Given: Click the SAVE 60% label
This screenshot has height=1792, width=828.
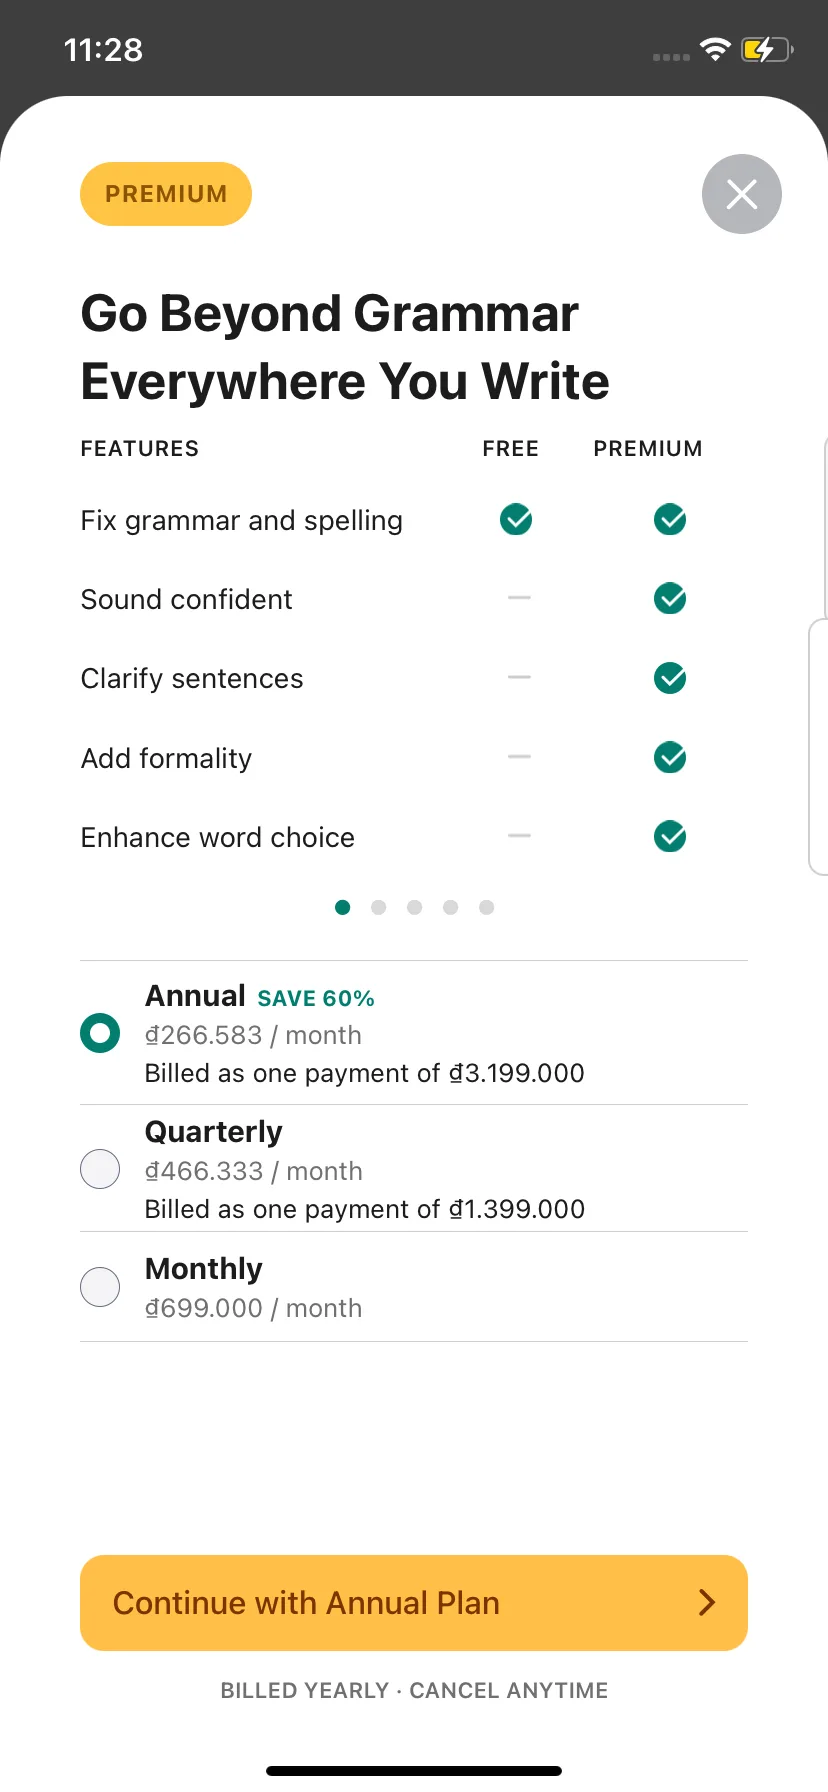Looking at the screenshot, I should [316, 998].
